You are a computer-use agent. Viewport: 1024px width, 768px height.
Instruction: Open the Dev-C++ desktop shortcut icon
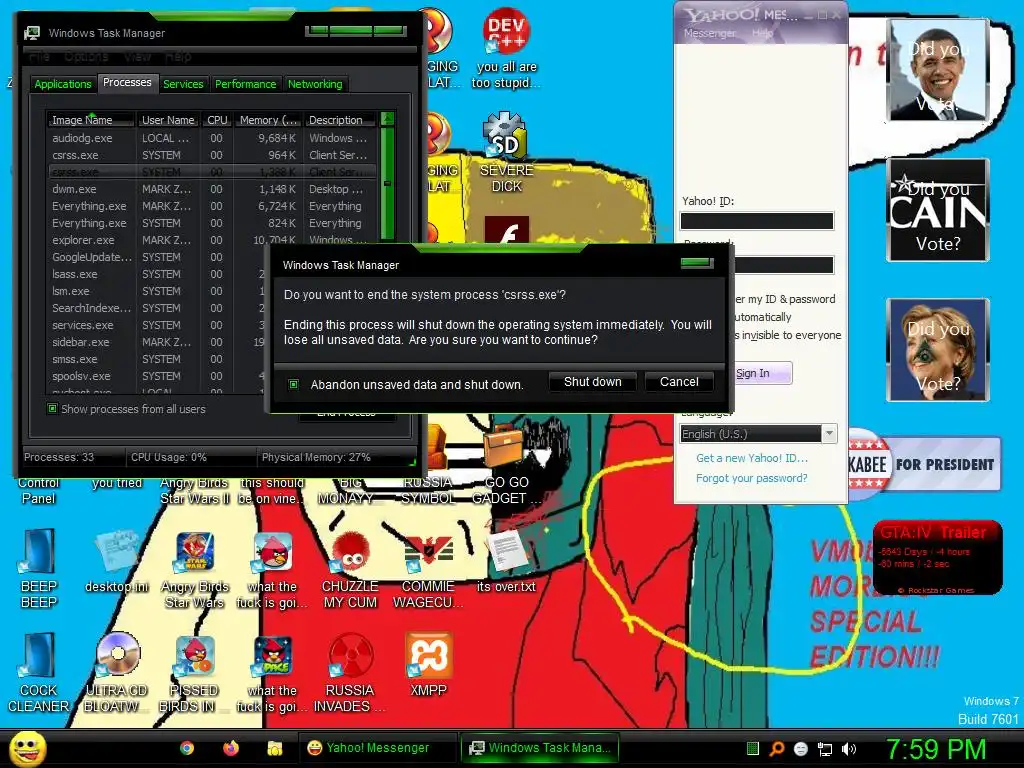(x=506, y=31)
